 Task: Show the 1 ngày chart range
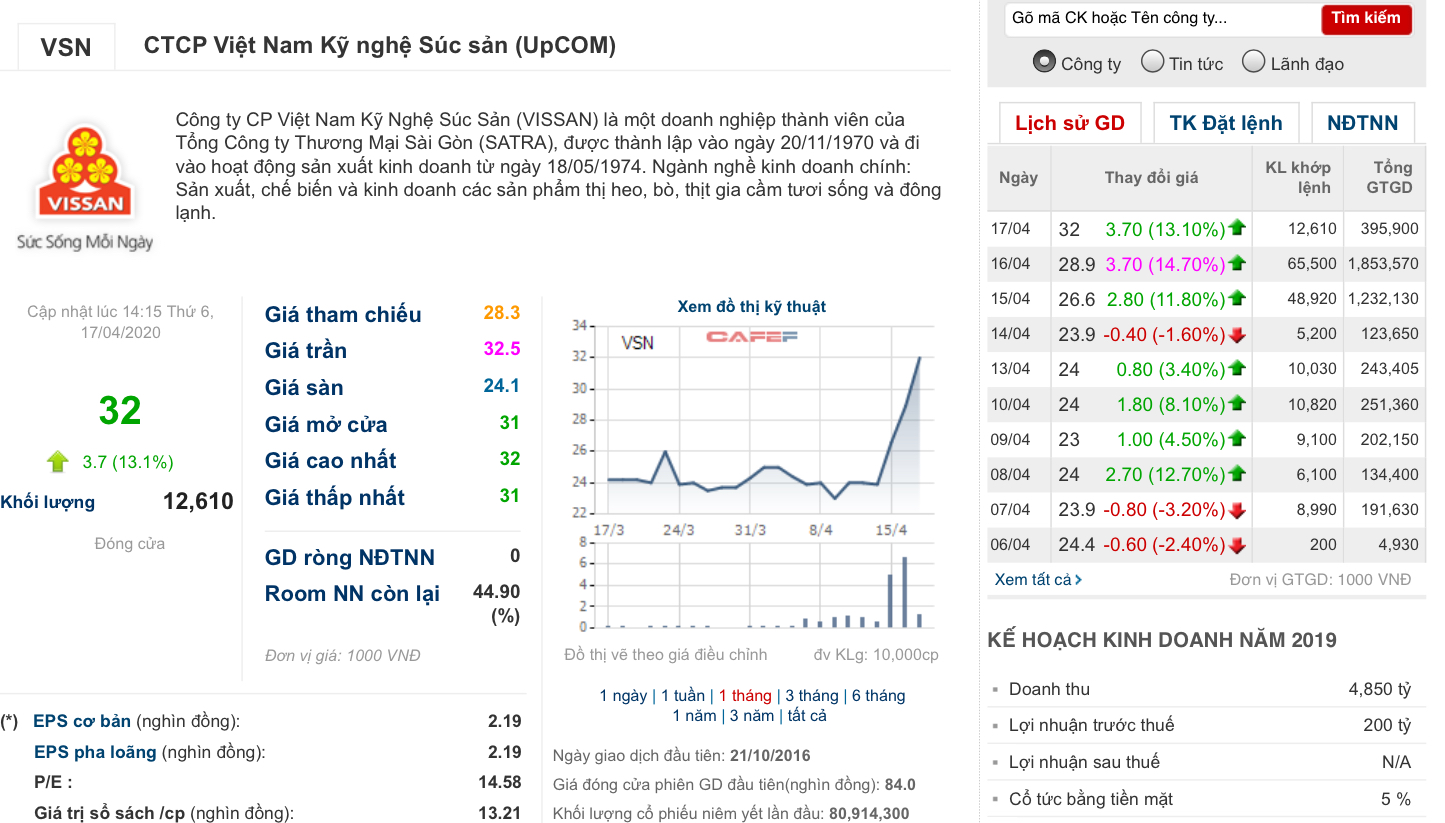pyautogui.click(x=623, y=695)
